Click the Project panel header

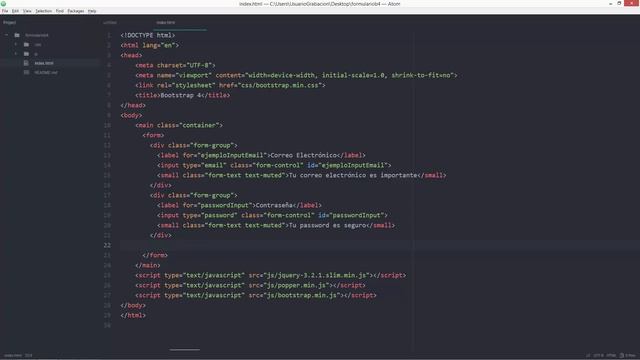pyautogui.click(x=10, y=22)
